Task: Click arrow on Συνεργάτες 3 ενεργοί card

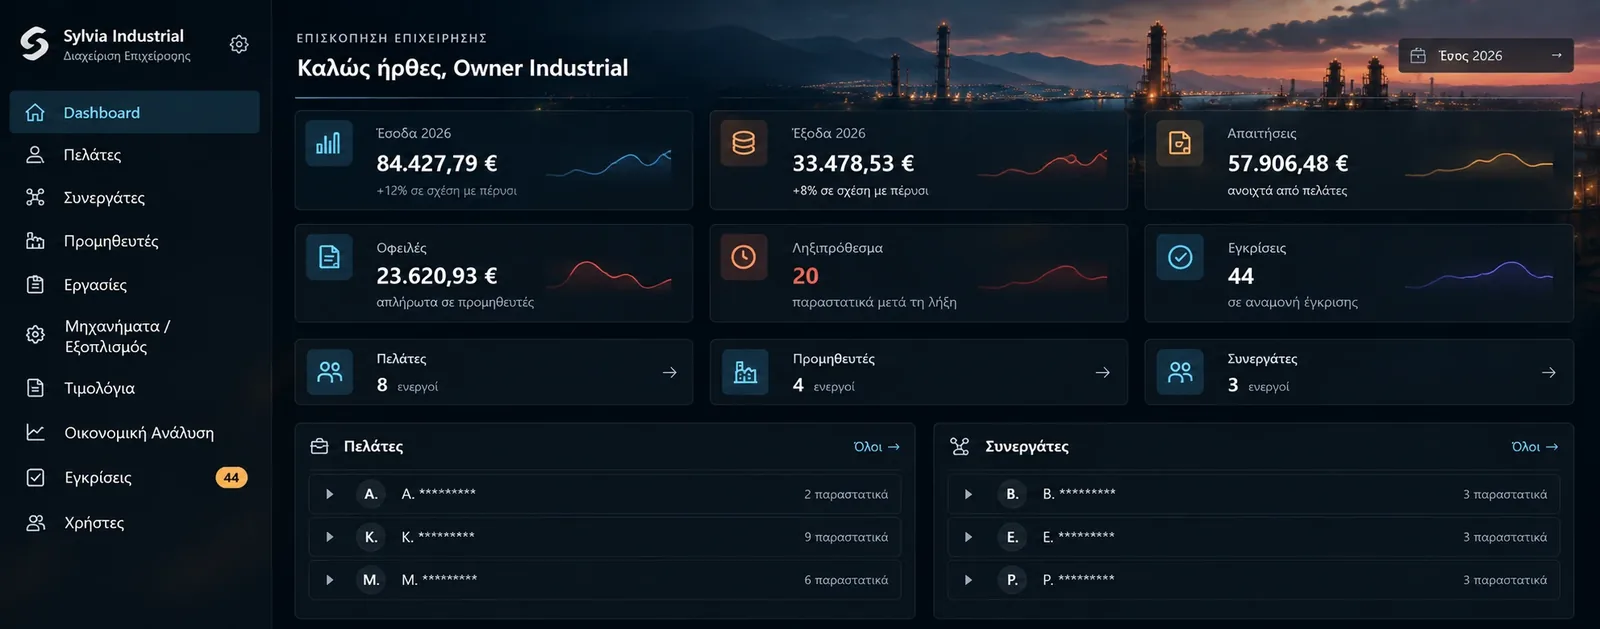Action: point(1549,372)
